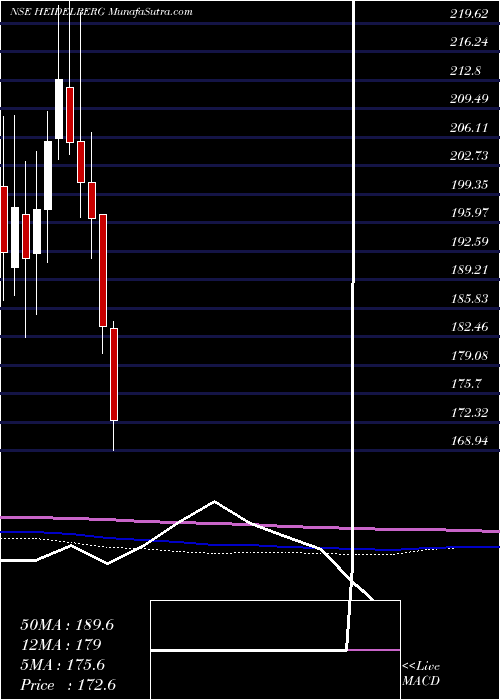Select the 199.35 price axis label
The image size is (500, 700).
click(x=469, y=185)
